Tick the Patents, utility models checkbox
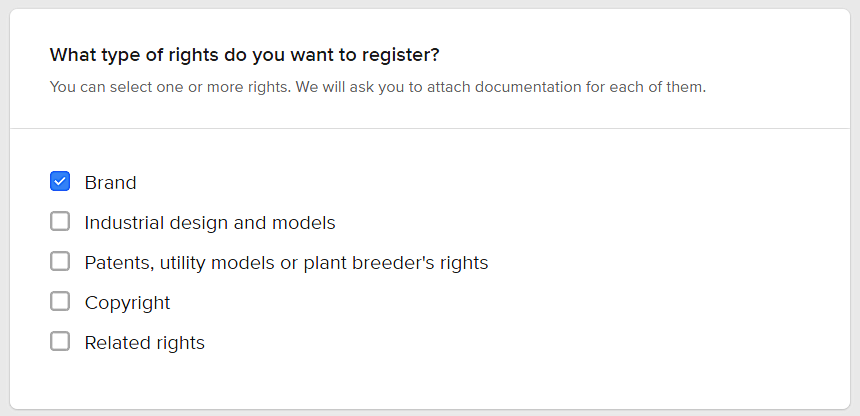 click(x=60, y=262)
